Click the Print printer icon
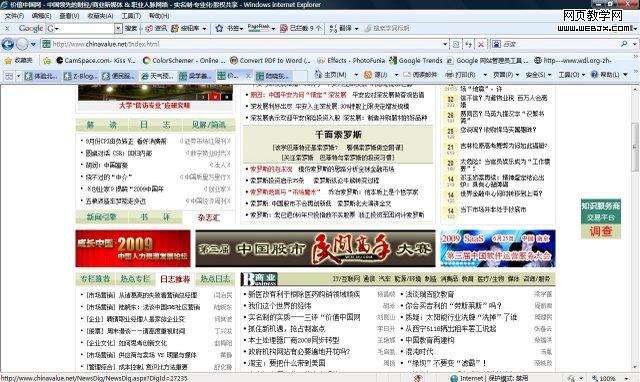This screenshot has height=382, width=640. click(x=449, y=75)
